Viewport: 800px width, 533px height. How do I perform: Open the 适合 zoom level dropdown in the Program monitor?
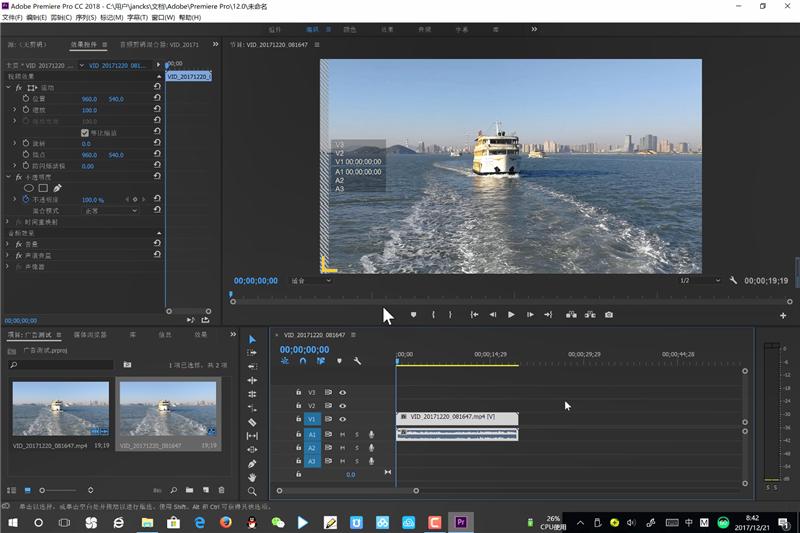[311, 281]
